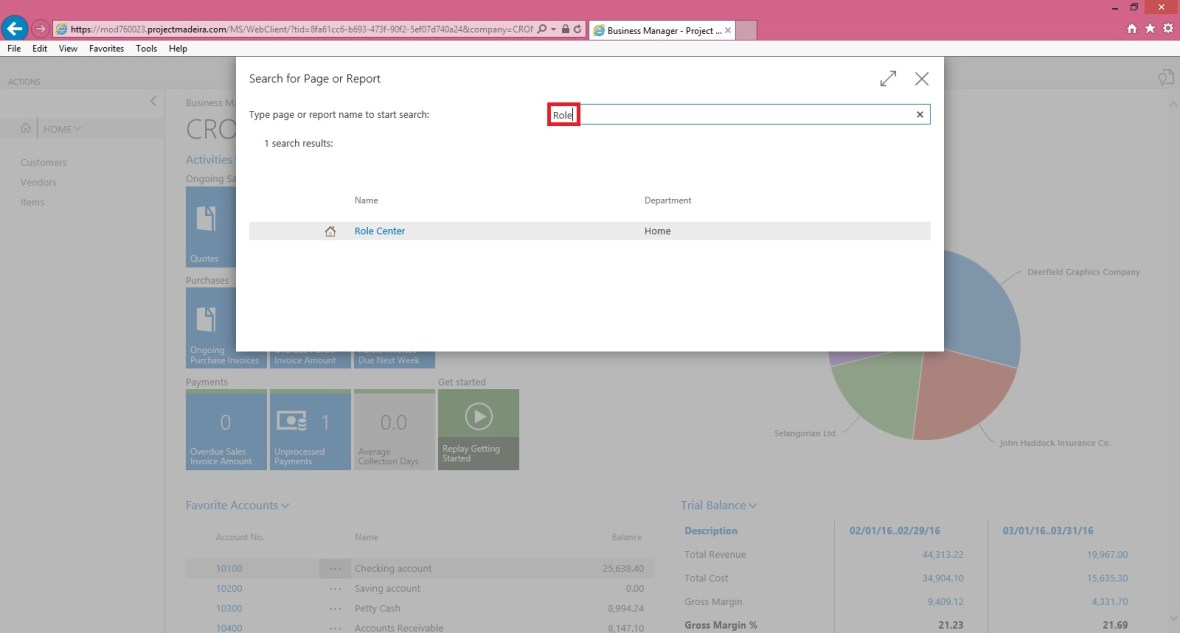The image size is (1180, 633).
Task: Expand the search dialog to full size
Action: [x=888, y=79]
